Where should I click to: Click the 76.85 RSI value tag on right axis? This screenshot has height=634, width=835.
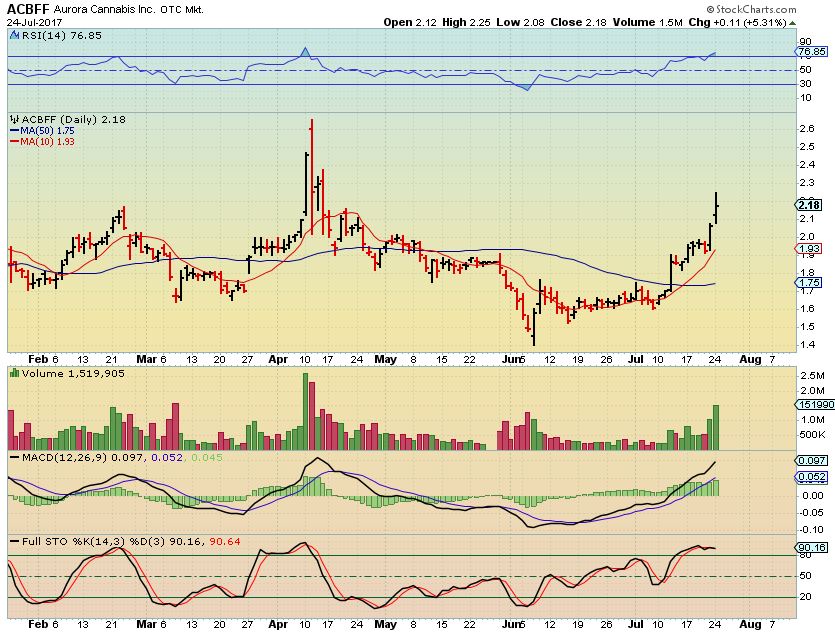click(812, 52)
